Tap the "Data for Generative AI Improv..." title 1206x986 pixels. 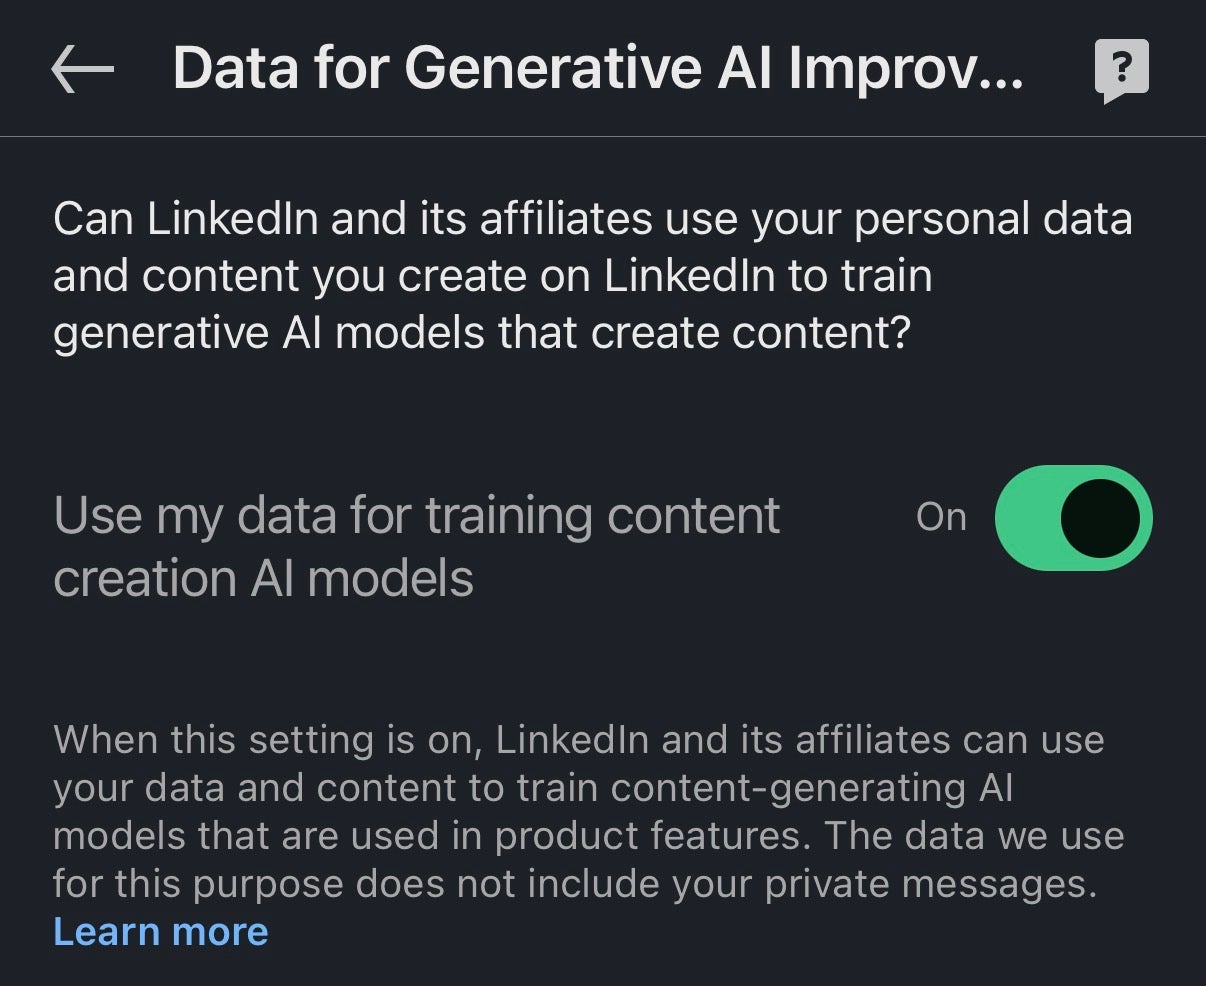coord(598,69)
